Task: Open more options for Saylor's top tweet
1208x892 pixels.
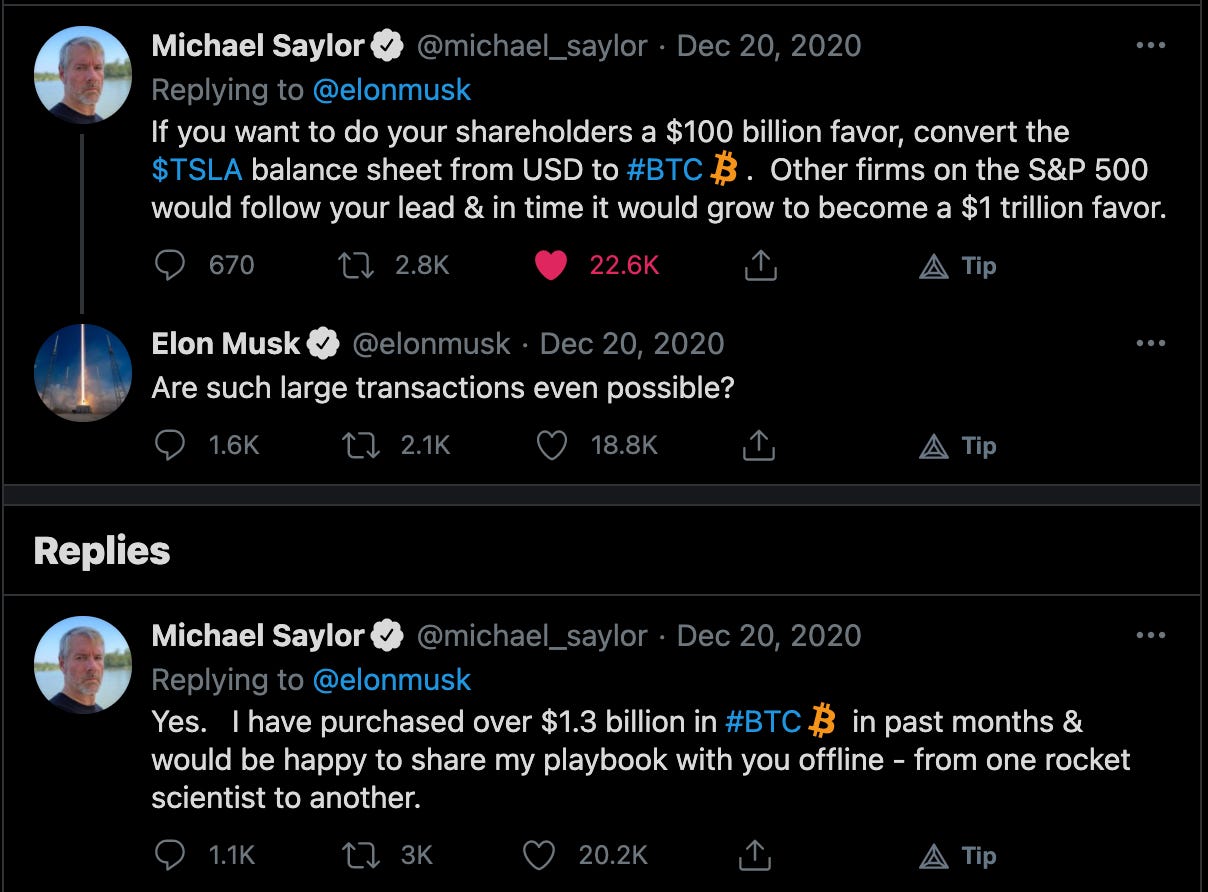Action: coord(1151,46)
